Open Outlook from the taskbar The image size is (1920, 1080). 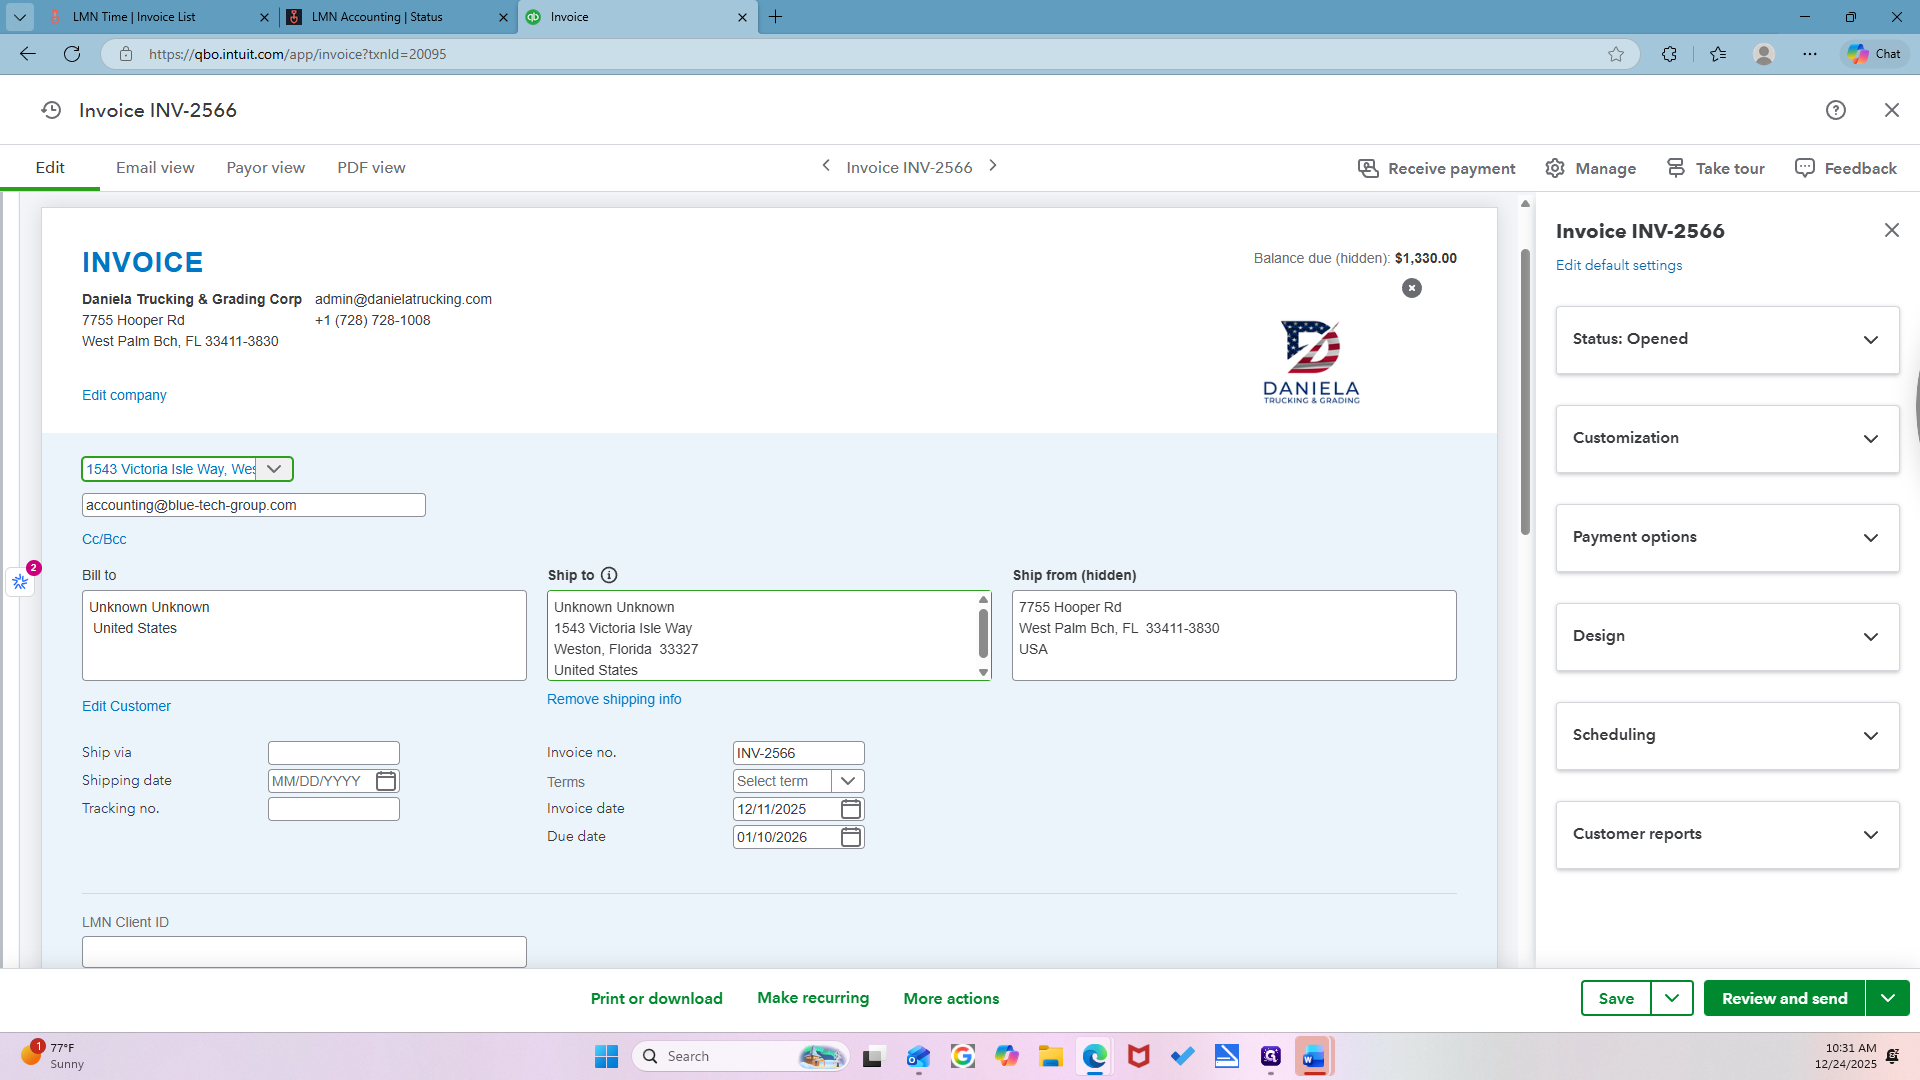pos(918,1056)
